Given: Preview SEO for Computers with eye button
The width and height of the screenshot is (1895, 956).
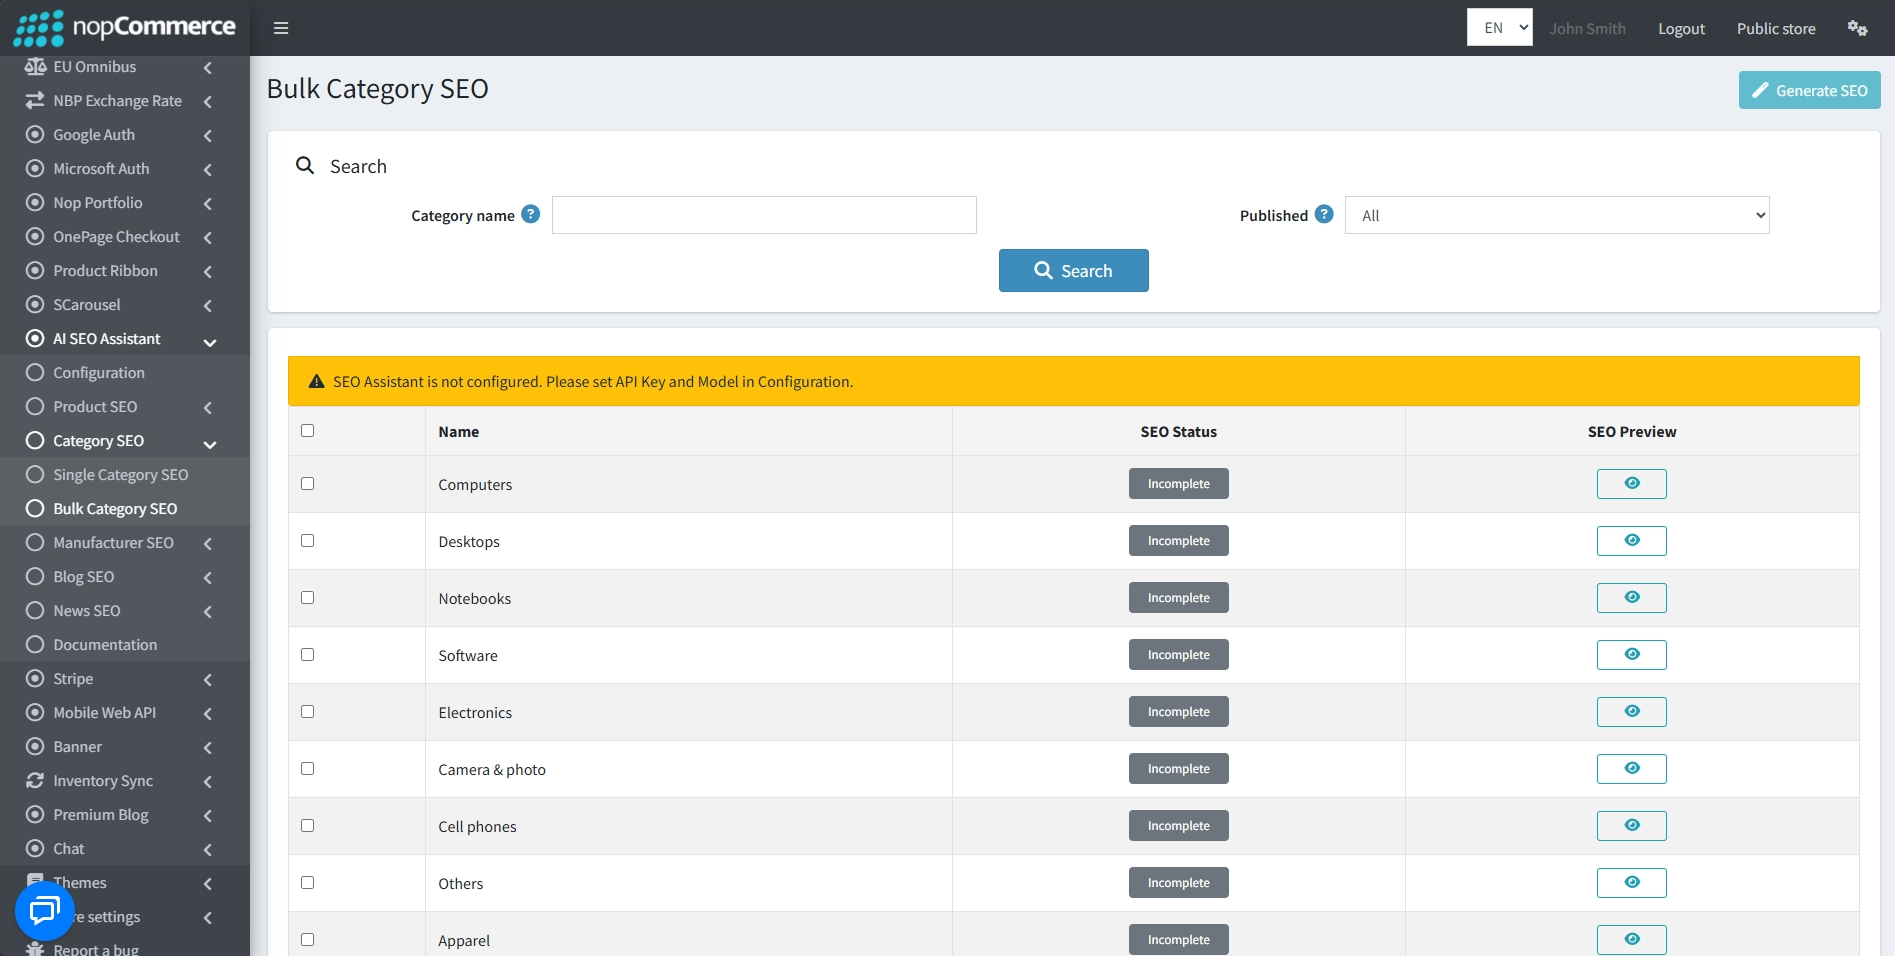Looking at the screenshot, I should click(1631, 483).
